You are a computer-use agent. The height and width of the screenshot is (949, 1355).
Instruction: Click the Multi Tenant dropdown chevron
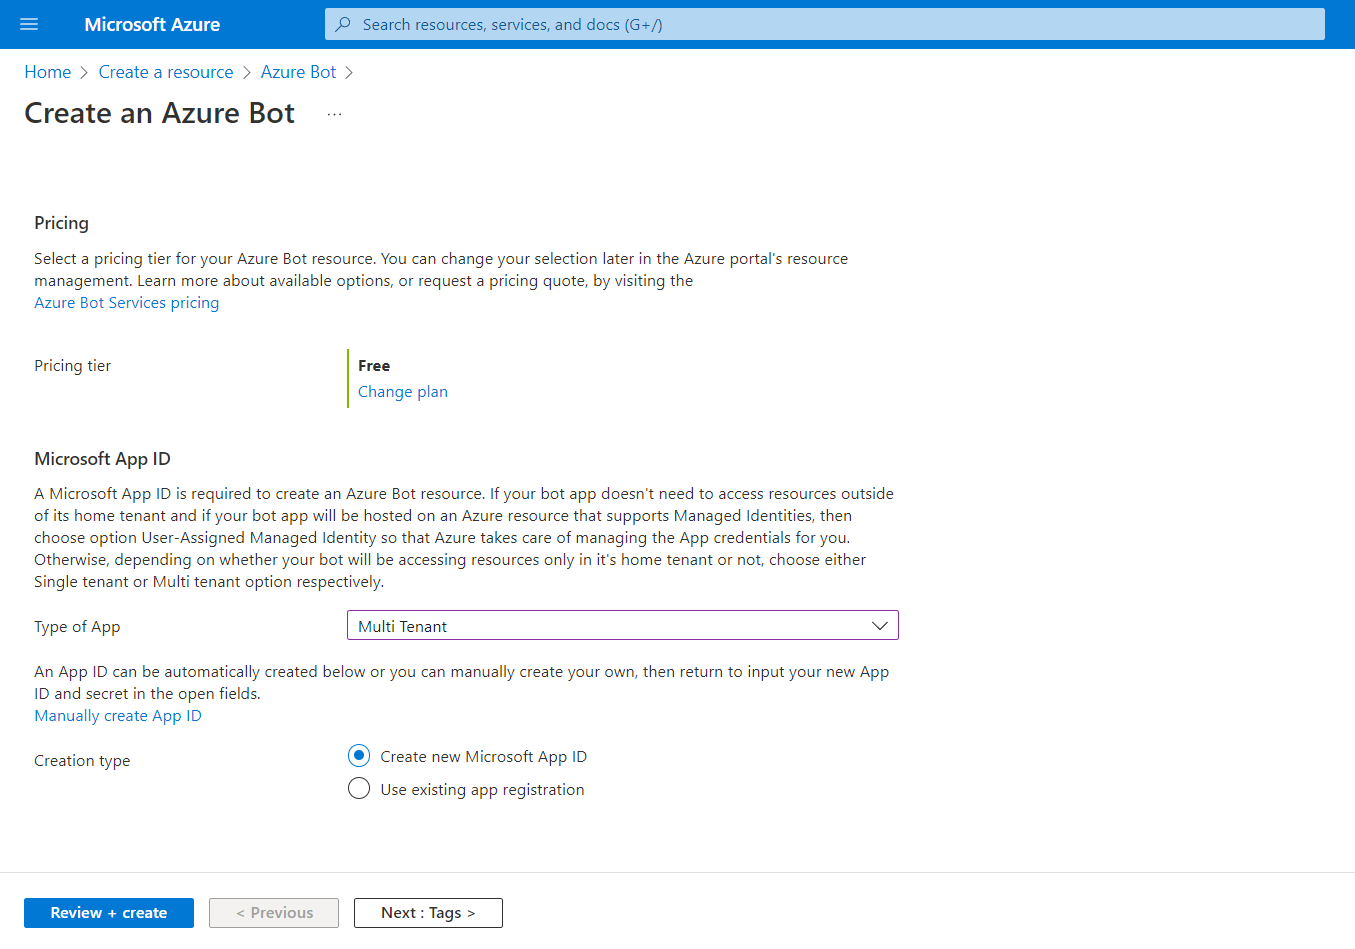click(880, 626)
